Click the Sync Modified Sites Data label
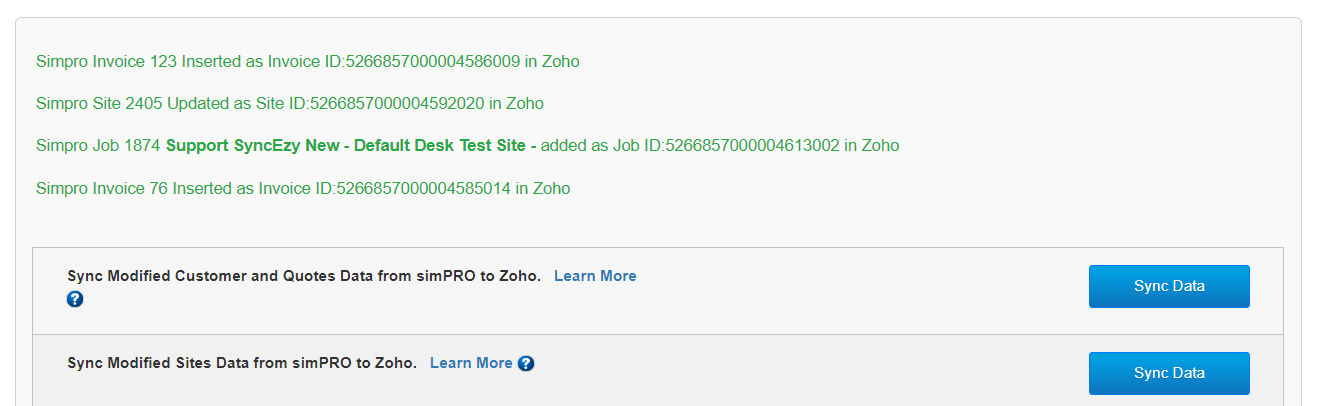The width and height of the screenshot is (1317, 406). click(x=242, y=363)
